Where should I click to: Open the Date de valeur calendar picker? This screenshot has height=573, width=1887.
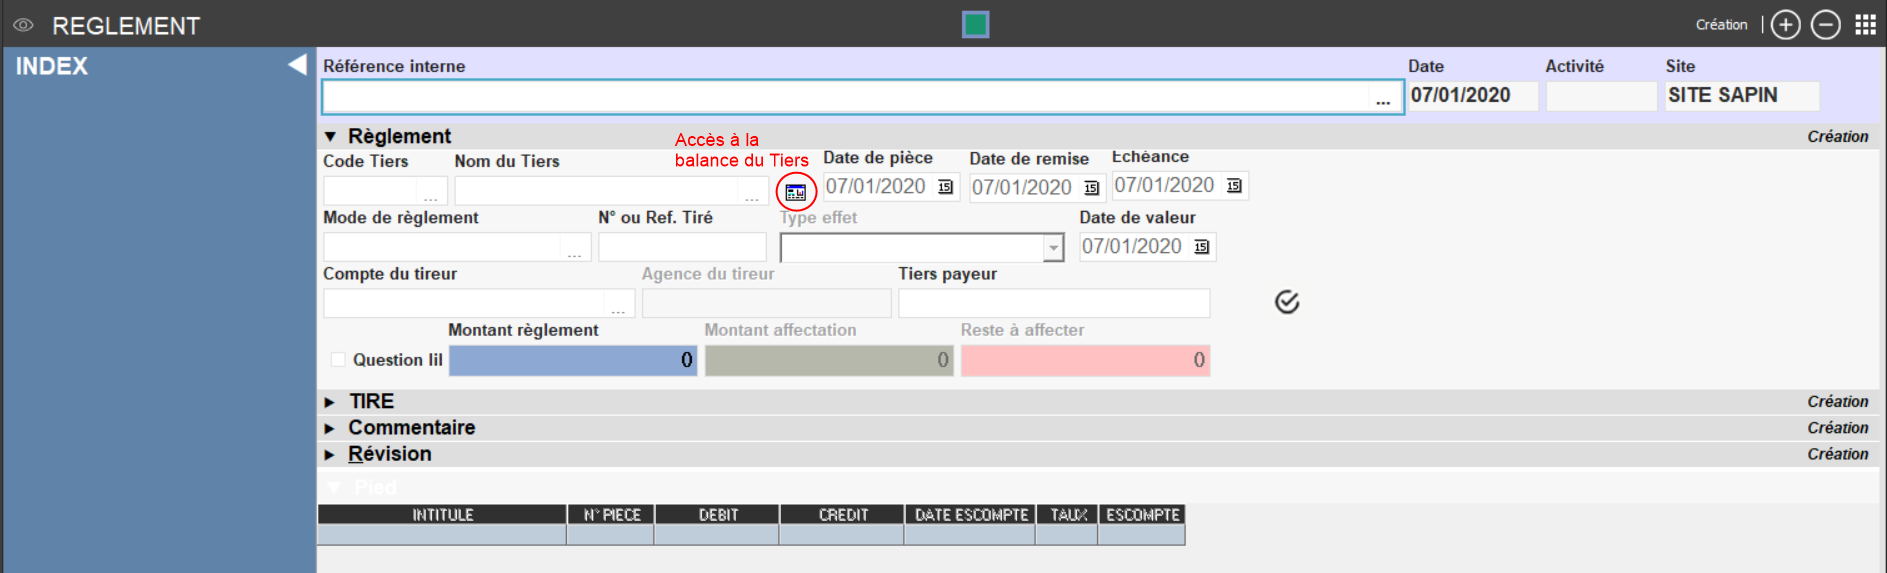click(1201, 247)
